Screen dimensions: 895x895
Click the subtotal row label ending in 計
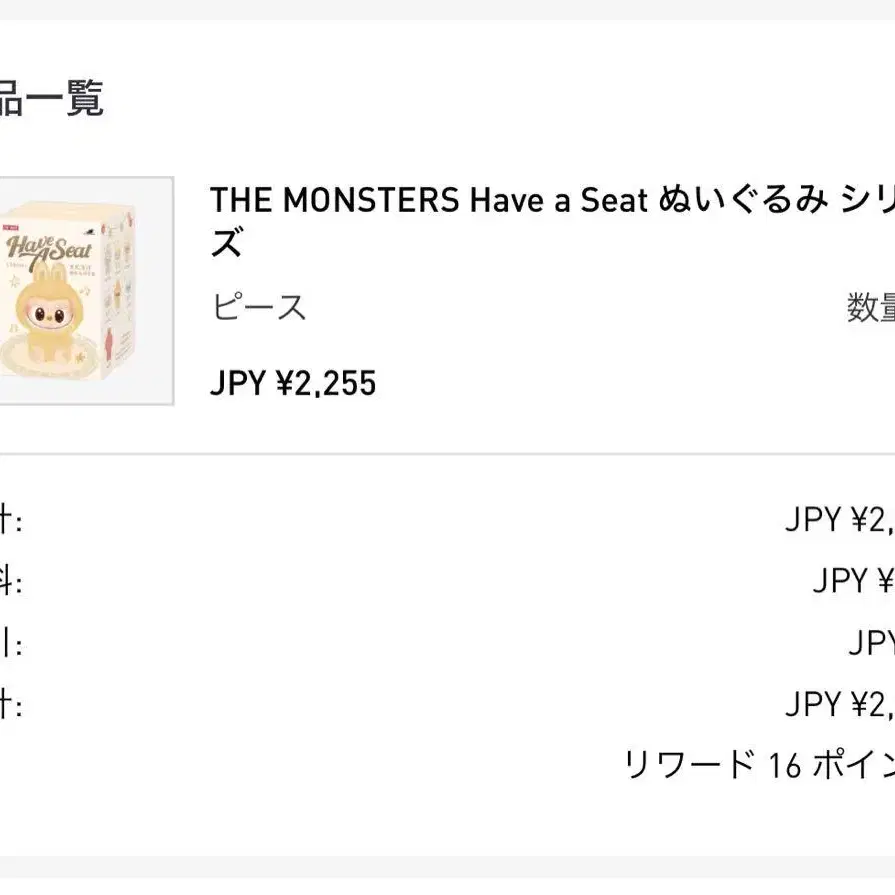tap(11, 520)
